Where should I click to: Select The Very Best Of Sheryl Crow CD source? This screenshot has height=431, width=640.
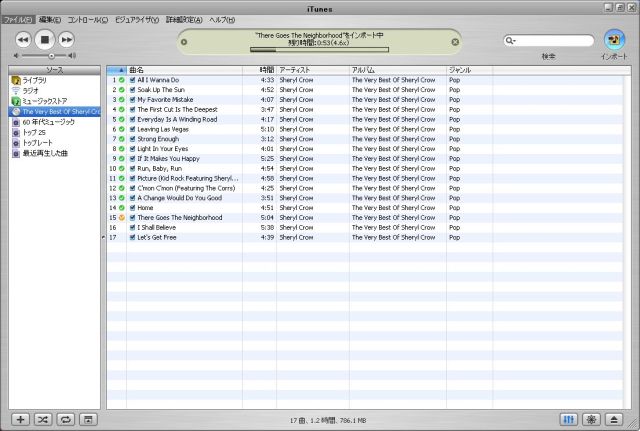pyautogui.click(x=54, y=111)
